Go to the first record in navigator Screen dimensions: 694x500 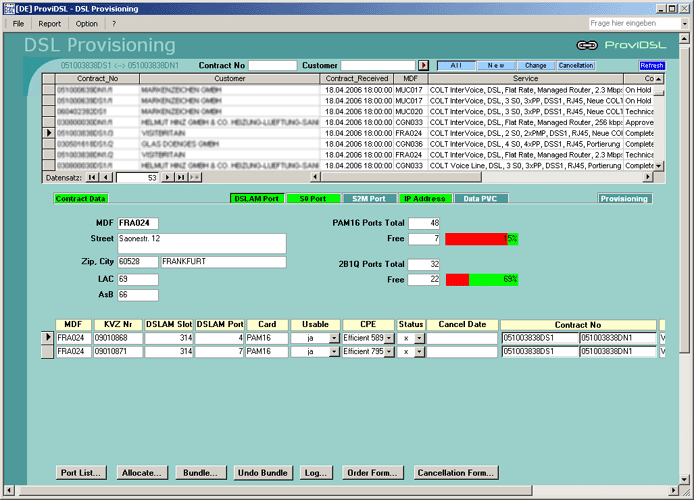pyautogui.click(x=92, y=177)
